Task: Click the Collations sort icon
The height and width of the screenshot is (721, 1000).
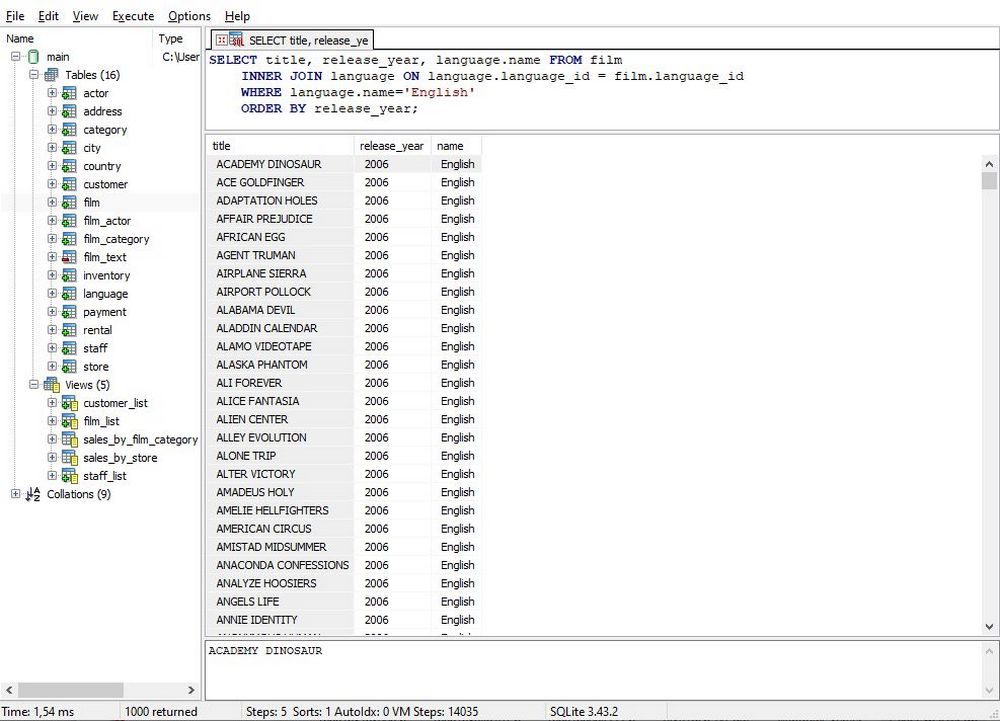Action: 33,495
